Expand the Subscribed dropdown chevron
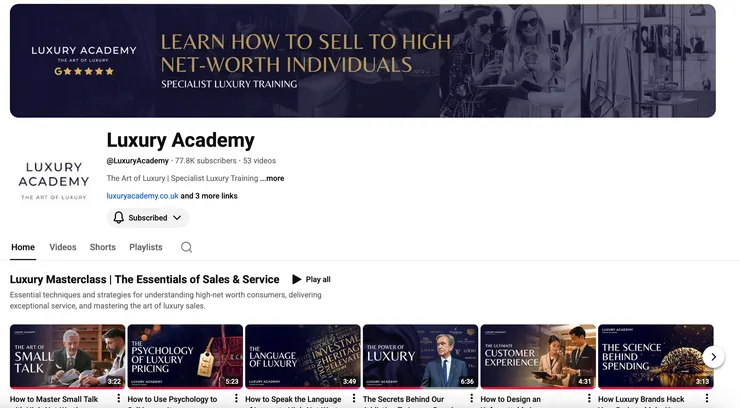 coord(177,218)
